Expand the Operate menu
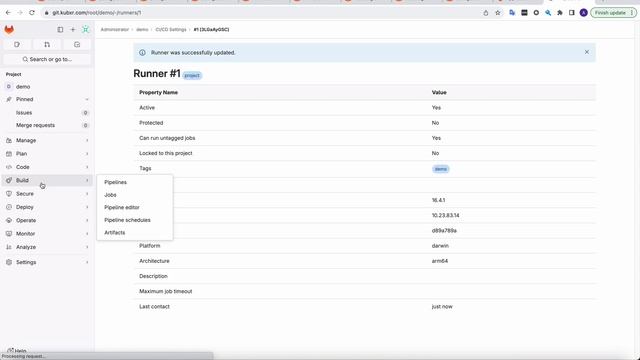The image size is (640, 360). click(x=47, y=220)
